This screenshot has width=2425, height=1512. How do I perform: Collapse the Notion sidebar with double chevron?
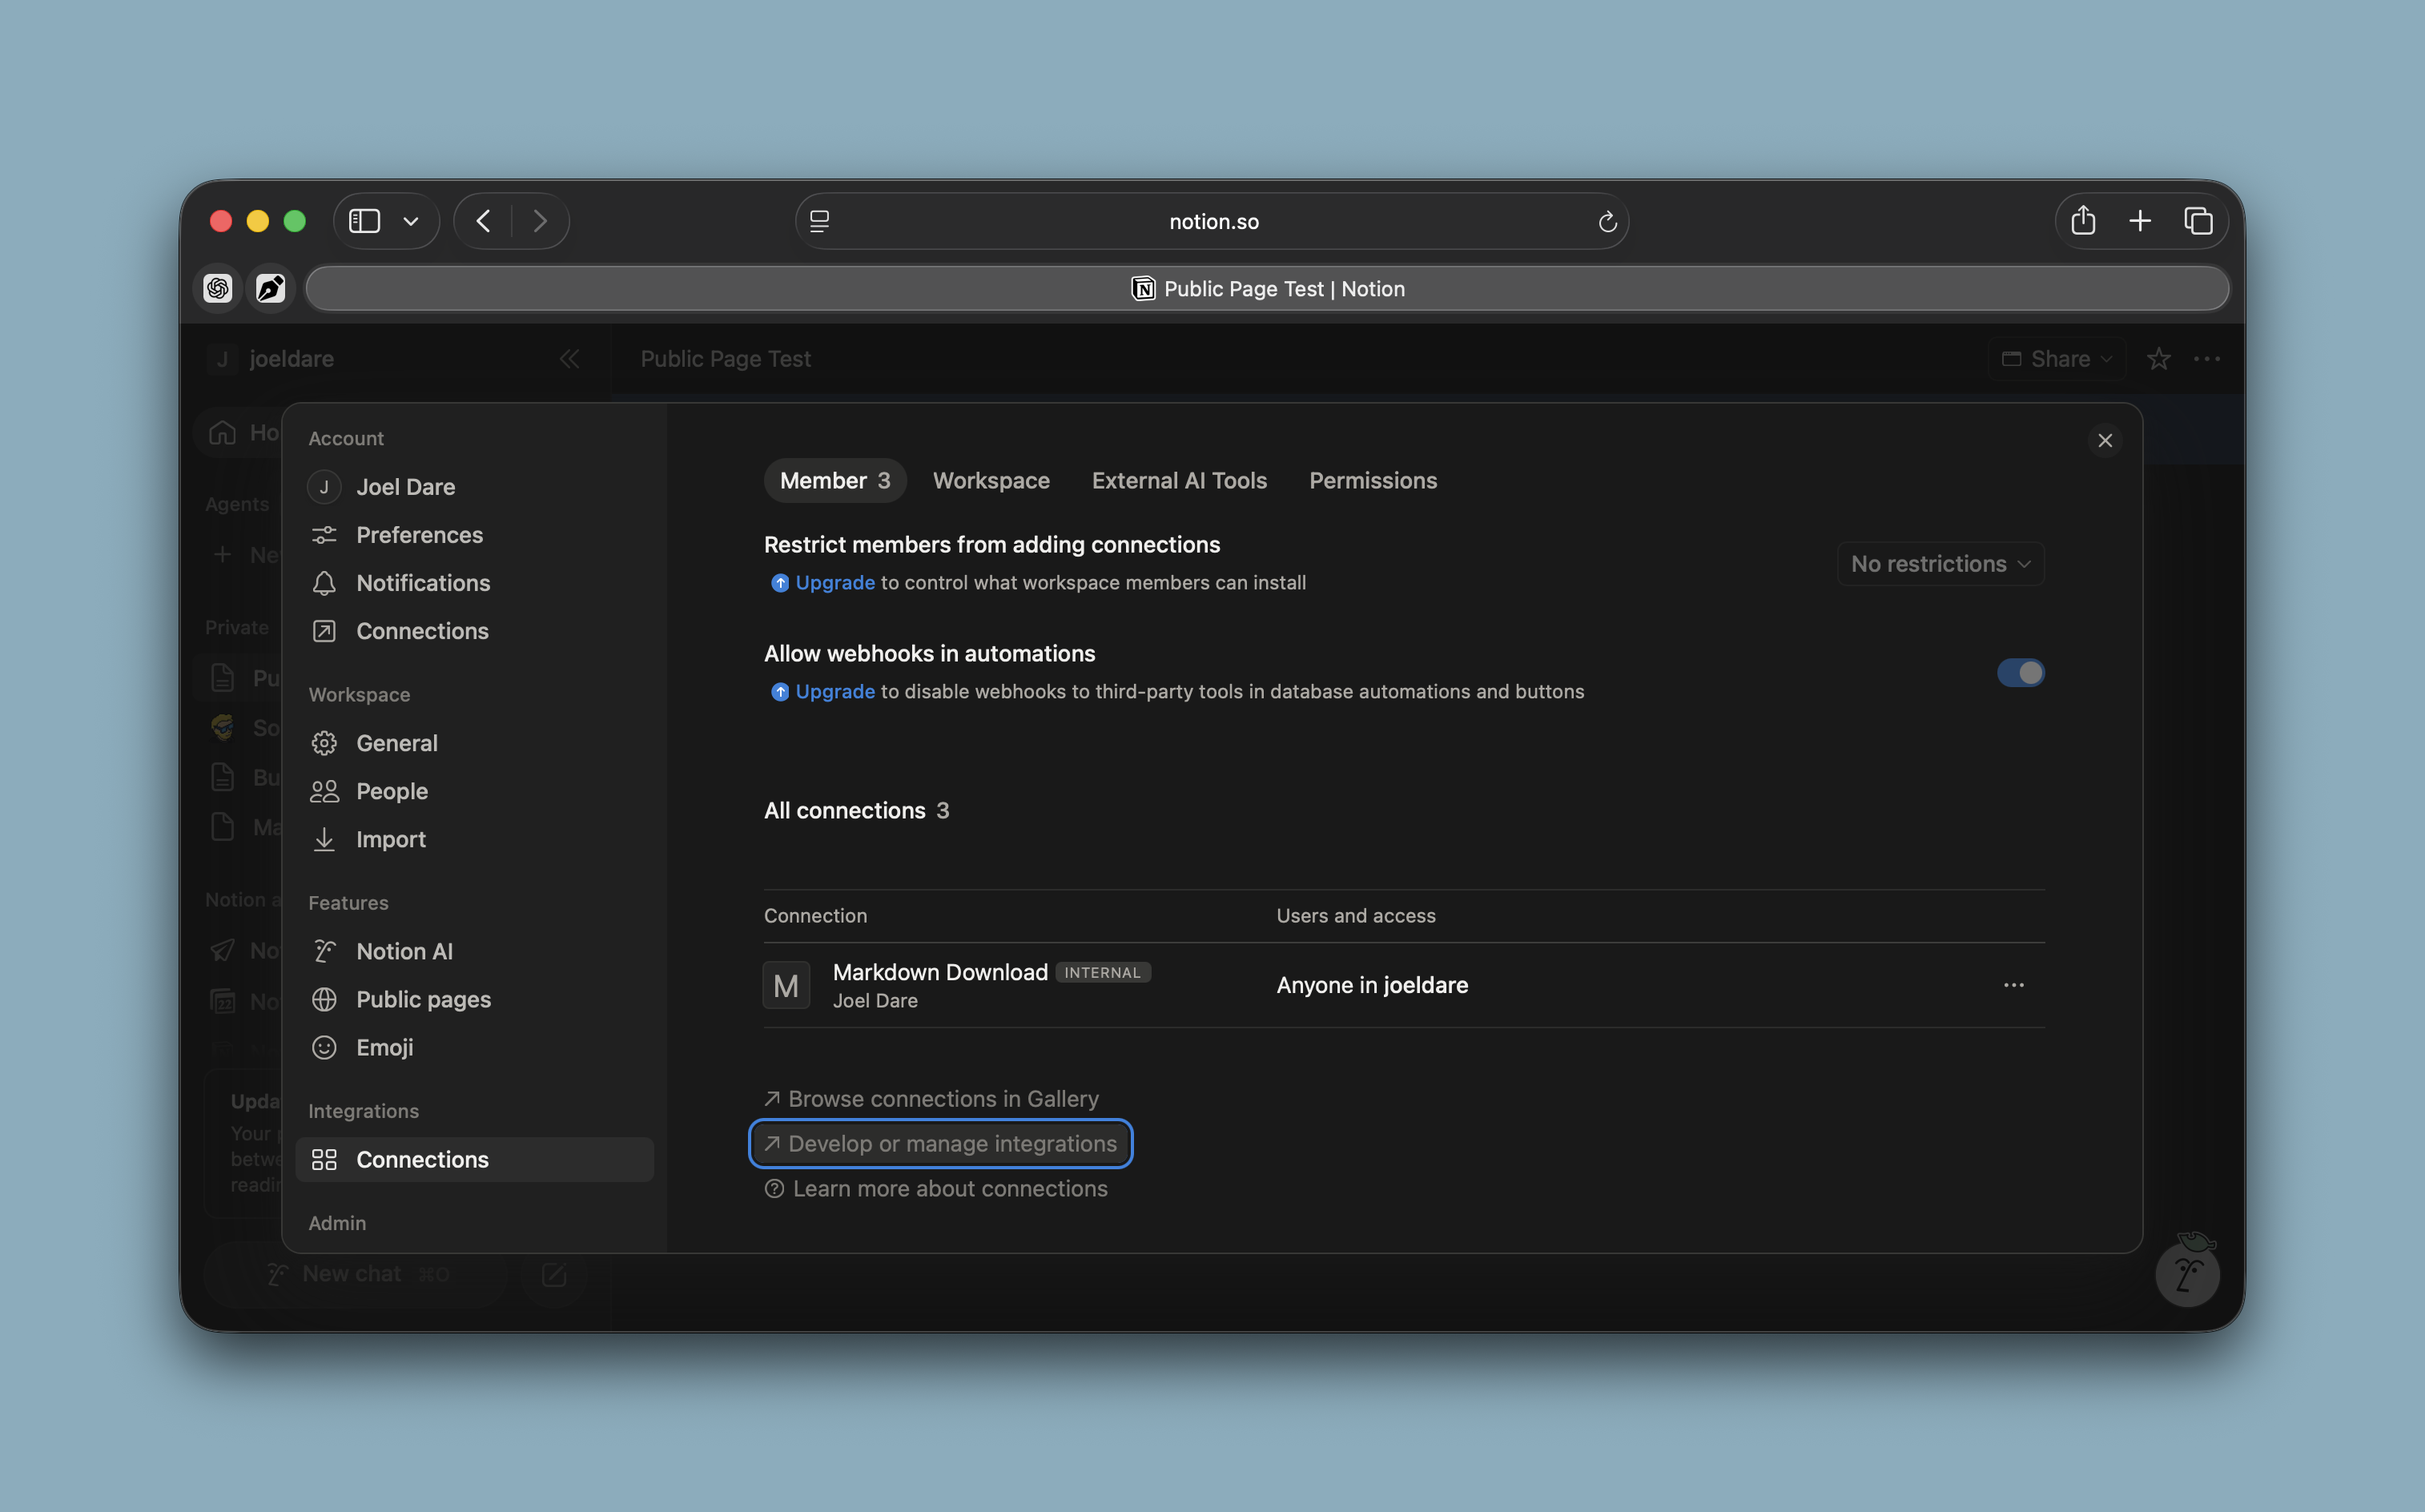[x=569, y=358]
